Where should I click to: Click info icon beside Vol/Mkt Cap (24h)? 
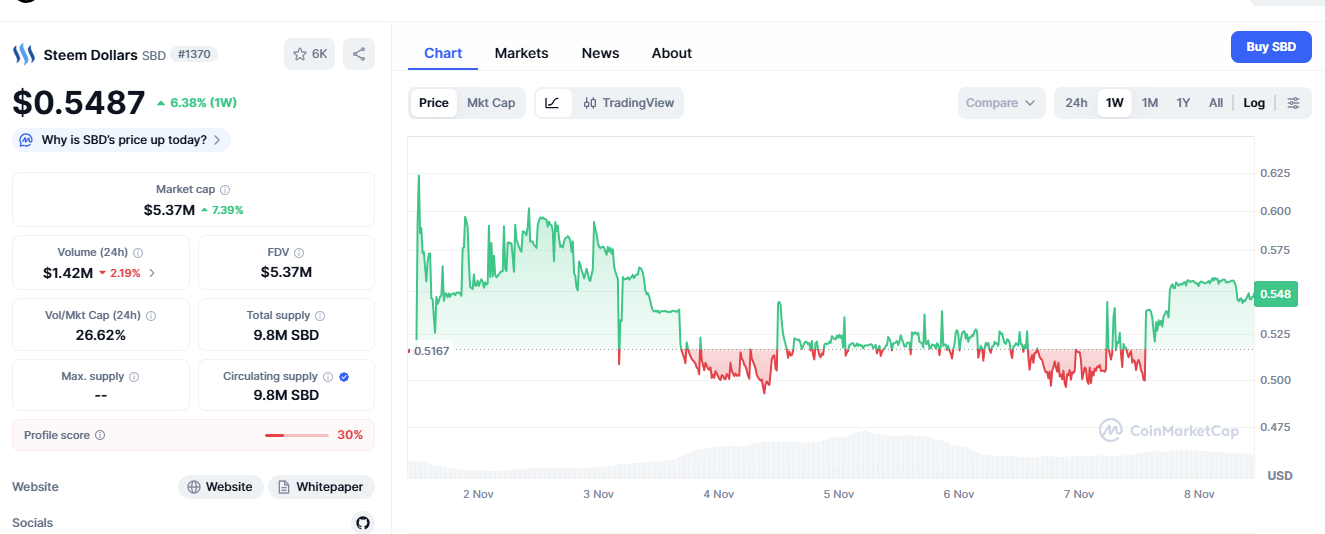tap(150, 315)
